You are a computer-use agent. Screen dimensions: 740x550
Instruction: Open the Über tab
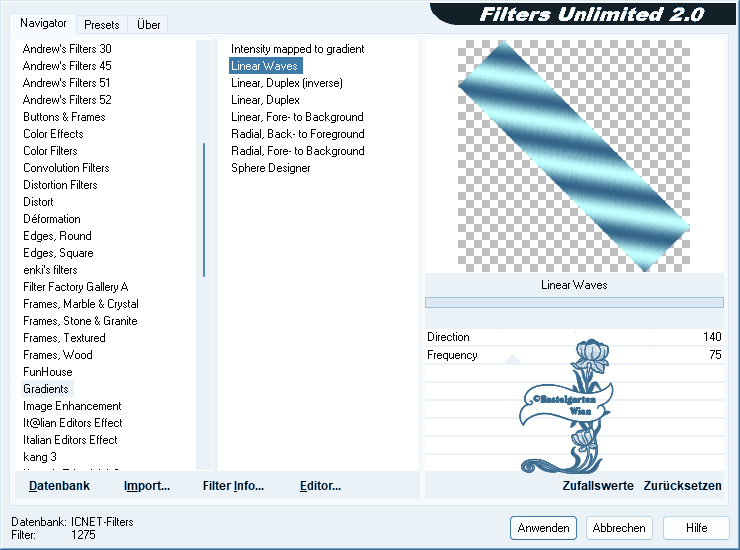(148, 25)
